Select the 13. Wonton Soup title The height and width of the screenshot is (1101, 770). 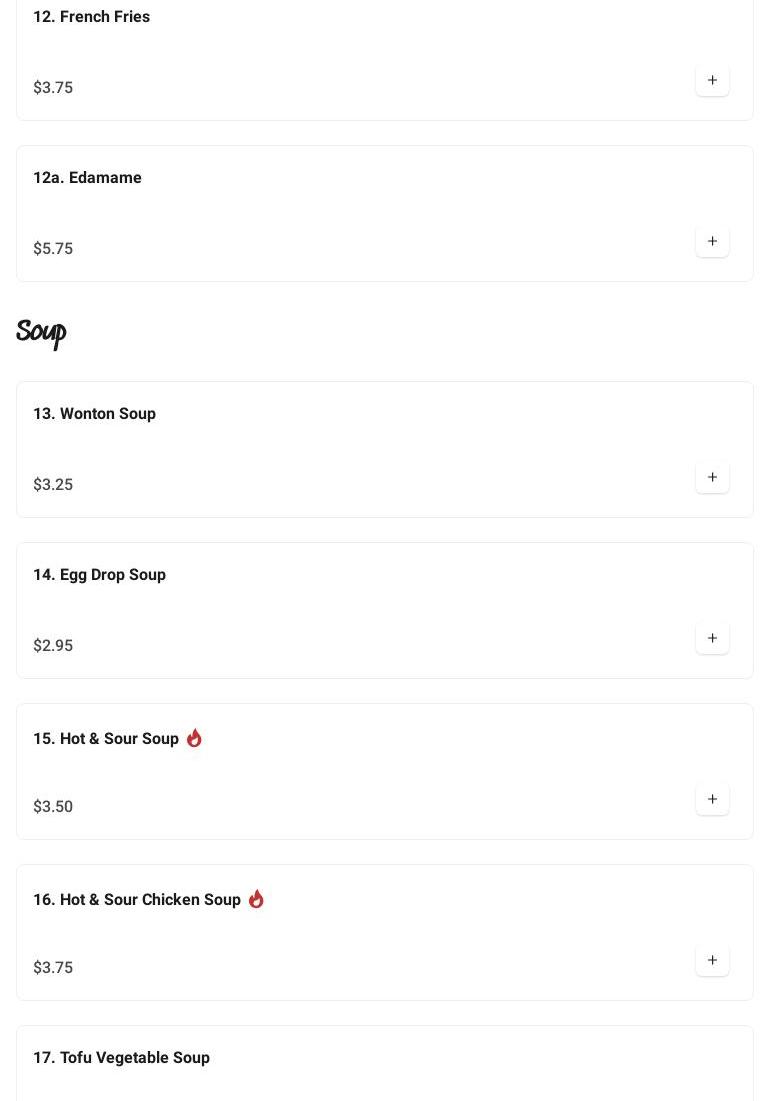[x=94, y=414]
